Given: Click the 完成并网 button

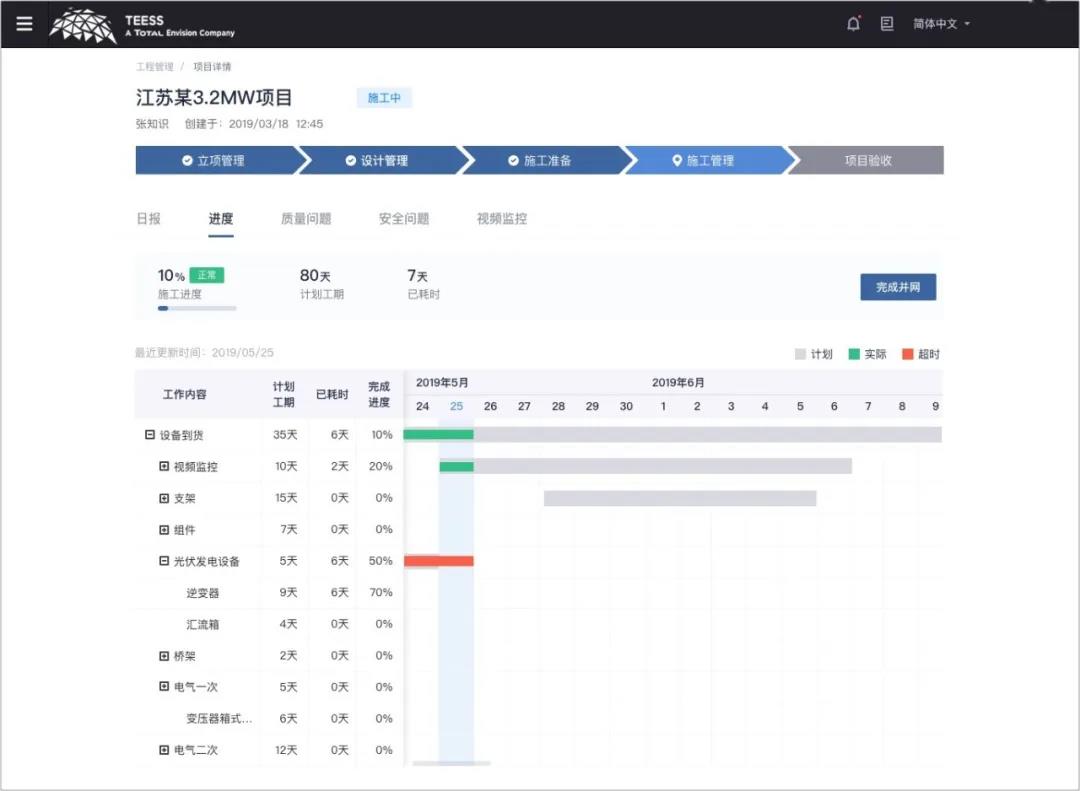Looking at the screenshot, I should [x=897, y=287].
